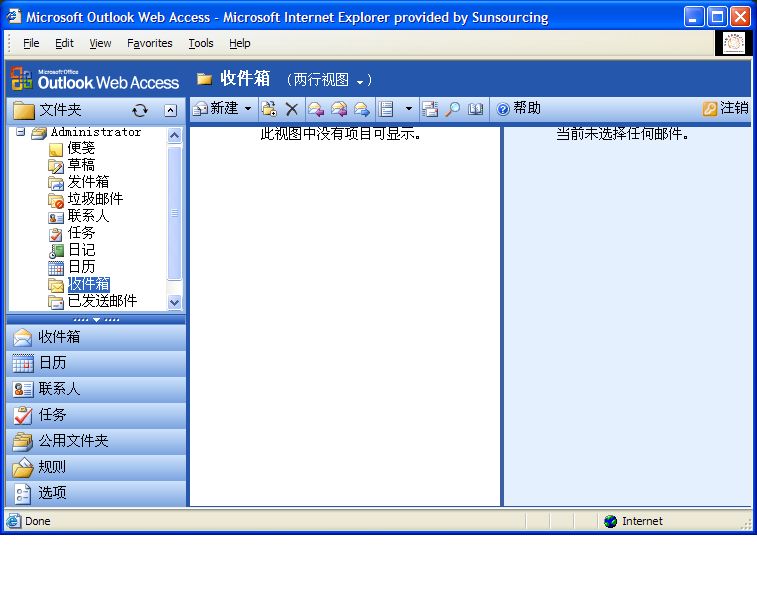Open the 两行视图 view dropdown

coord(360,81)
